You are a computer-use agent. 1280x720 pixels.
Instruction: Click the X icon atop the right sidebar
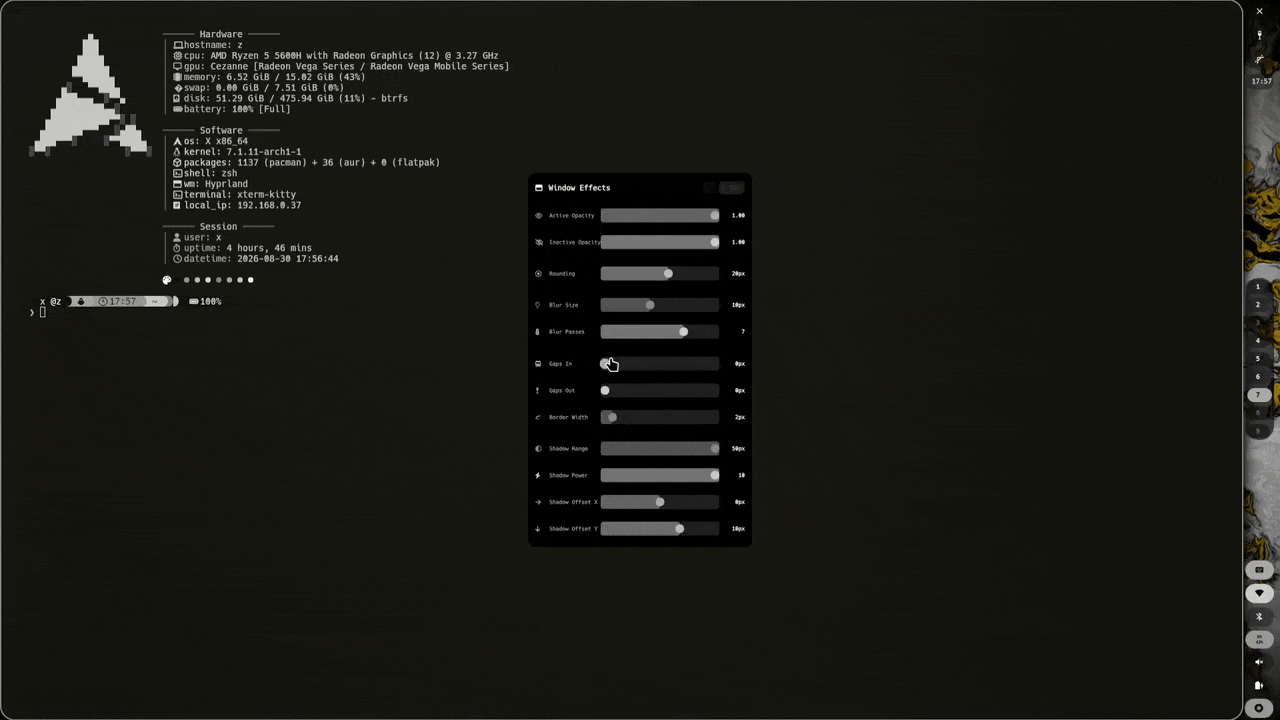coord(1259,11)
